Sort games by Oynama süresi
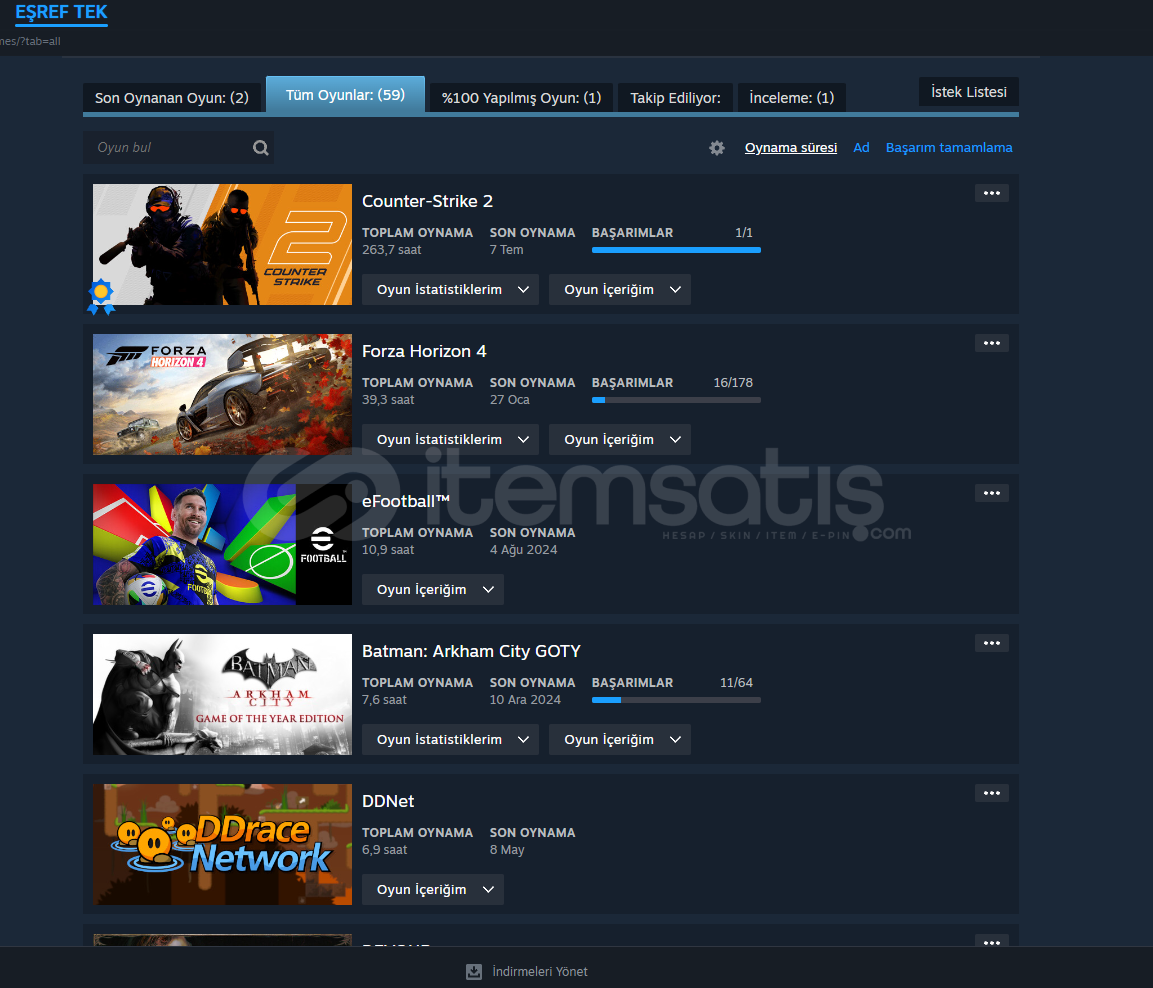Image resolution: width=1153 pixels, height=988 pixels. click(790, 148)
